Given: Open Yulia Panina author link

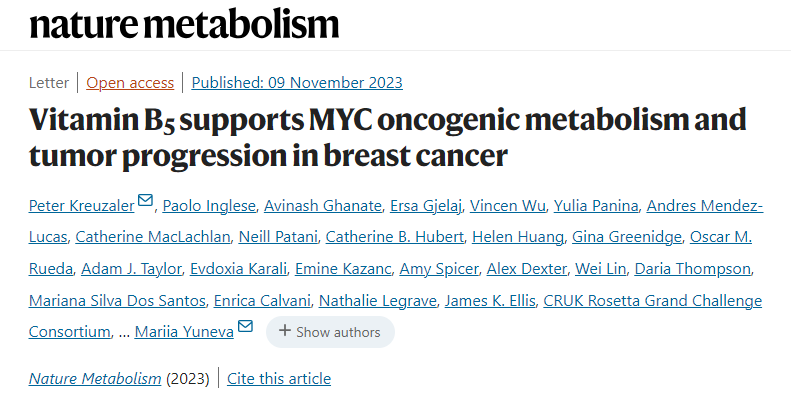Looking at the screenshot, I should [x=596, y=206].
